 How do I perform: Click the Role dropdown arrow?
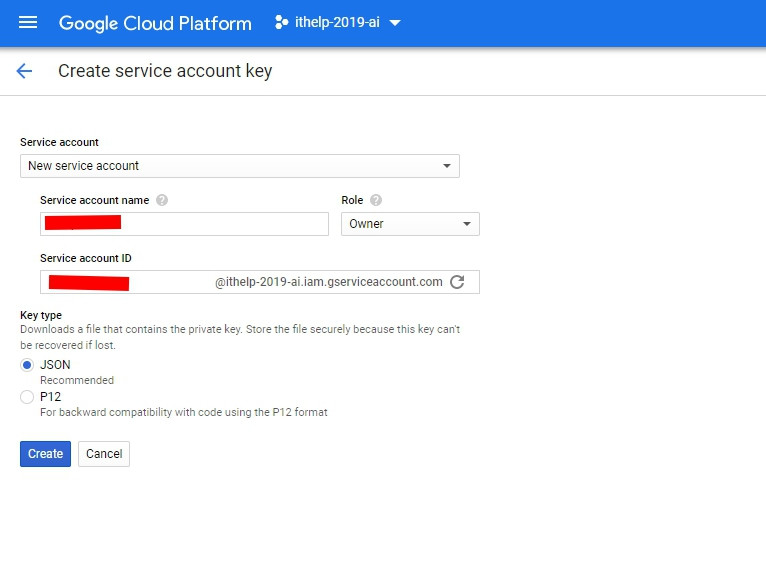coord(467,224)
